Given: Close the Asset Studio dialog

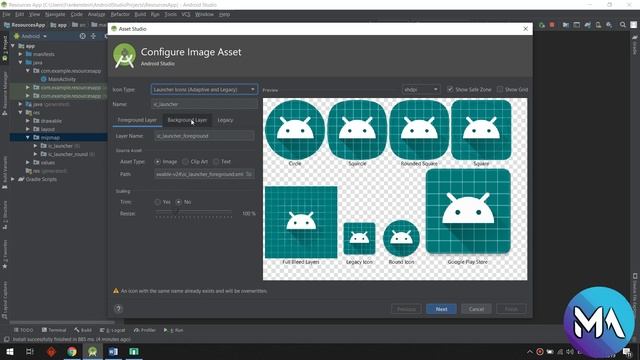Looking at the screenshot, I should click(526, 29).
